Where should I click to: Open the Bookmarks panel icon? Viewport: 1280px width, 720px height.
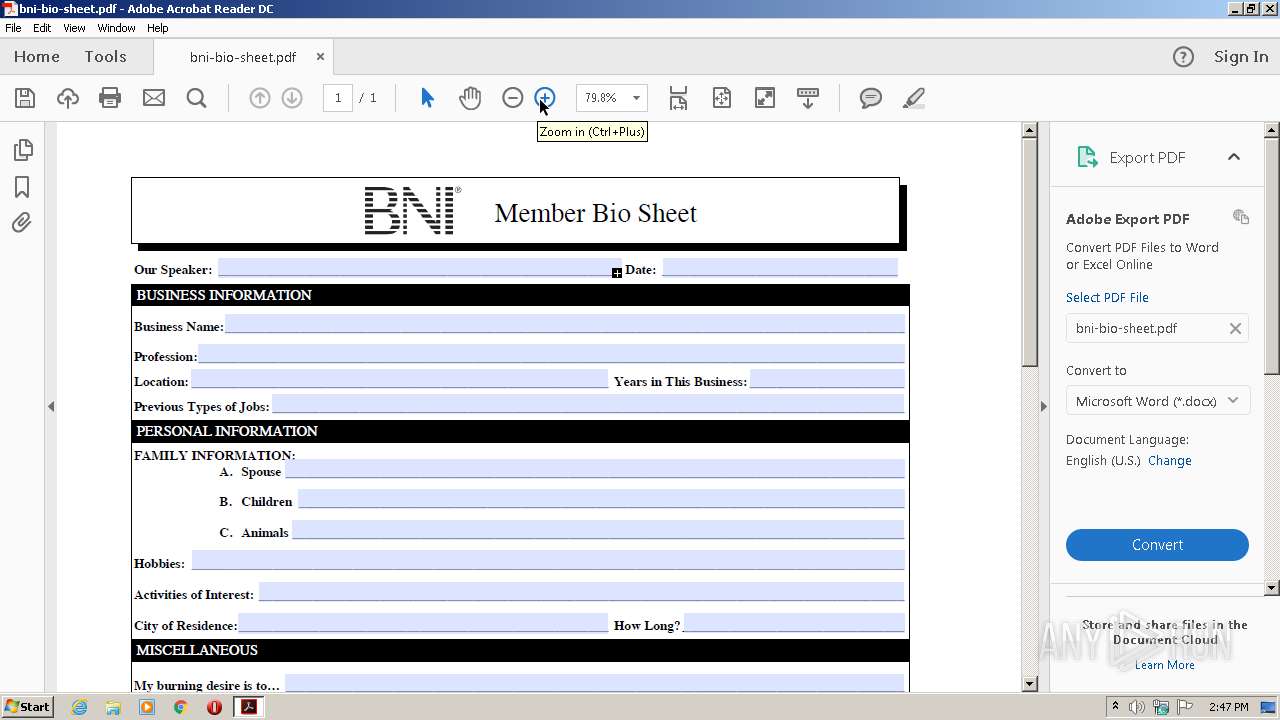click(22, 187)
